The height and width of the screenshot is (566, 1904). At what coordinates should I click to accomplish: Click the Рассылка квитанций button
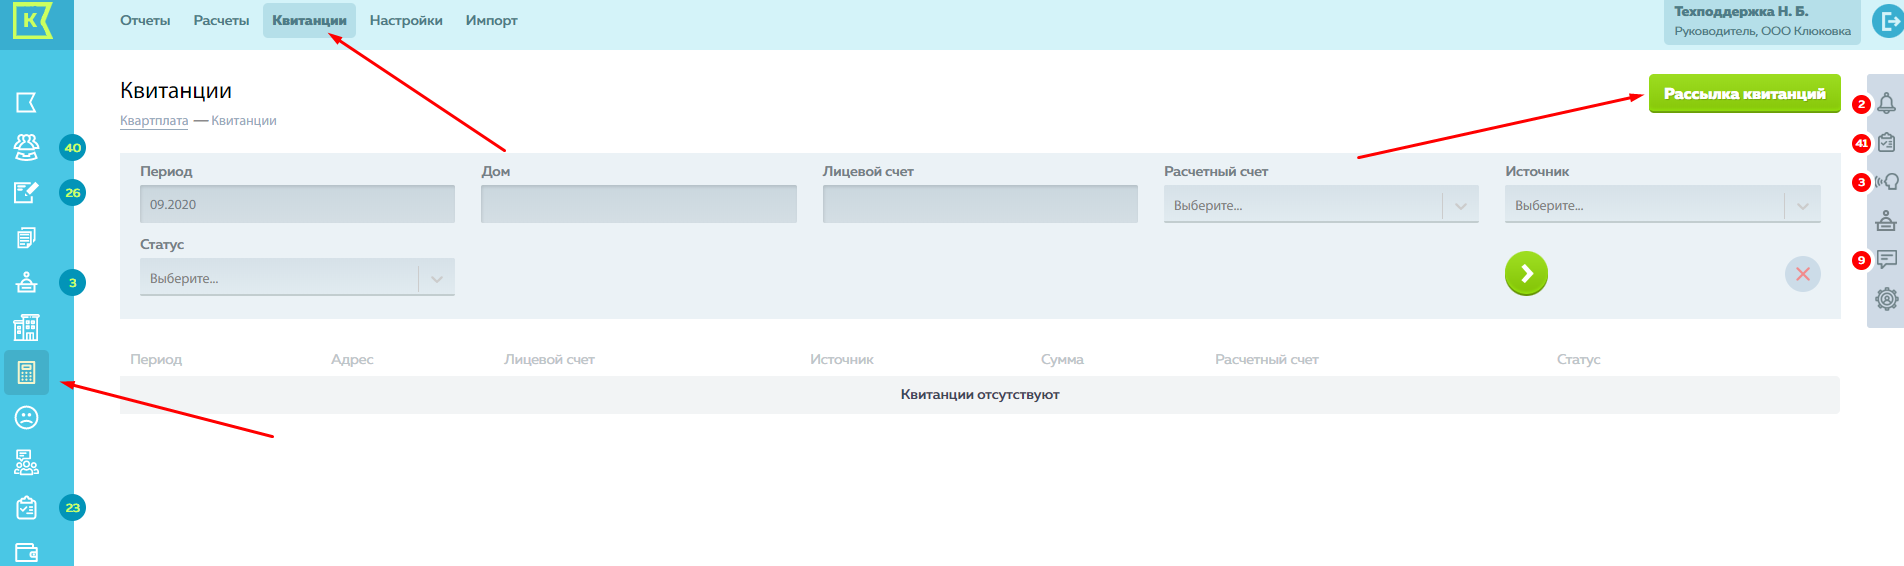pyautogui.click(x=1744, y=94)
